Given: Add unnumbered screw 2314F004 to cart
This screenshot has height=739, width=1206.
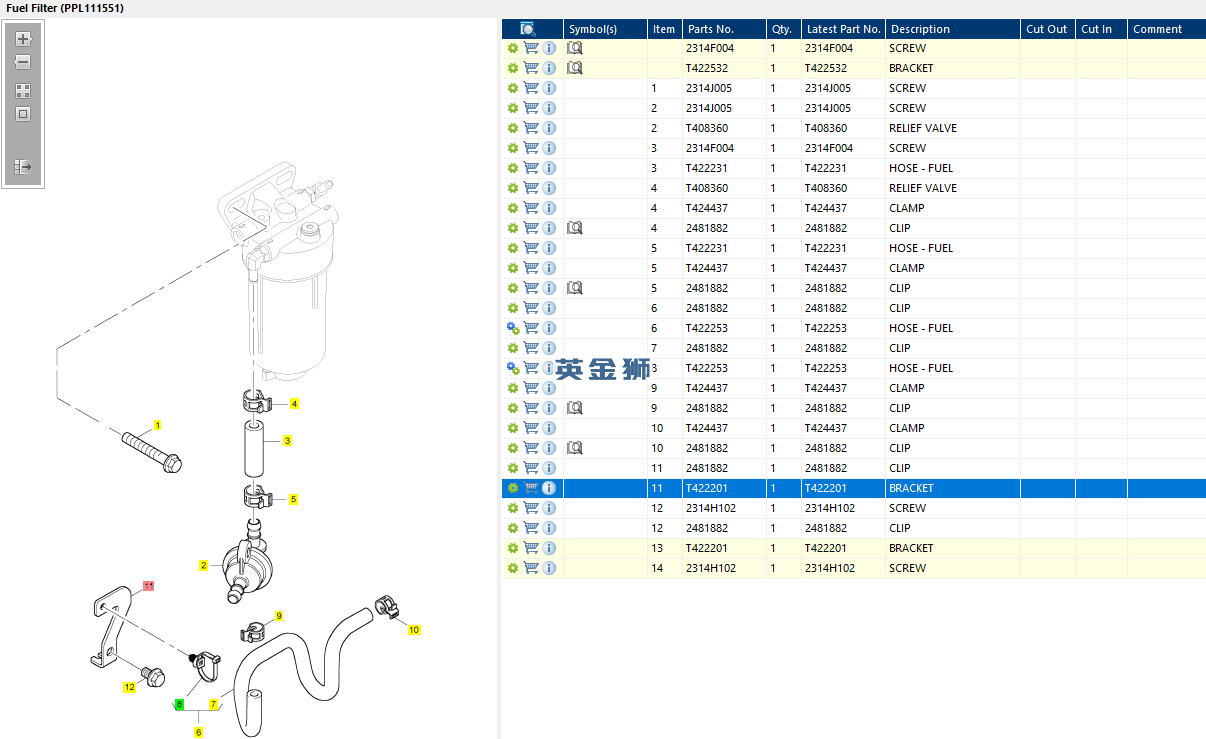Looking at the screenshot, I should pos(531,48).
